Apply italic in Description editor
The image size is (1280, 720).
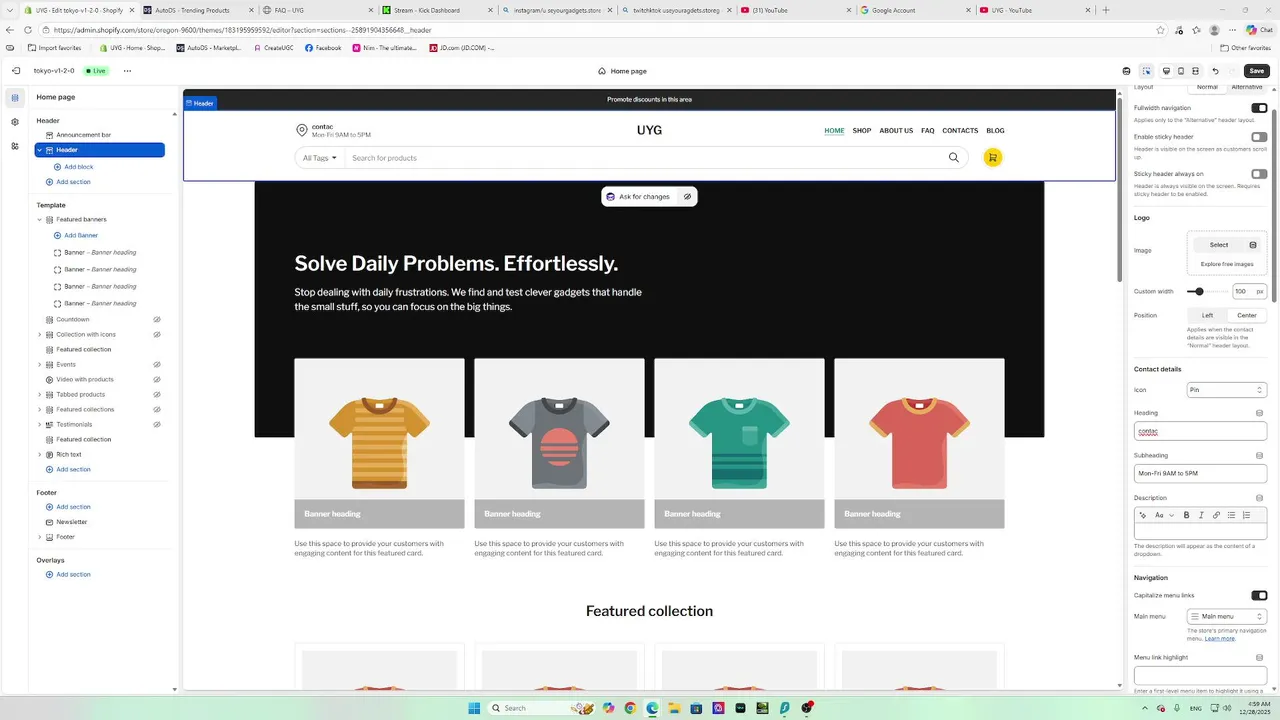tap(1201, 515)
